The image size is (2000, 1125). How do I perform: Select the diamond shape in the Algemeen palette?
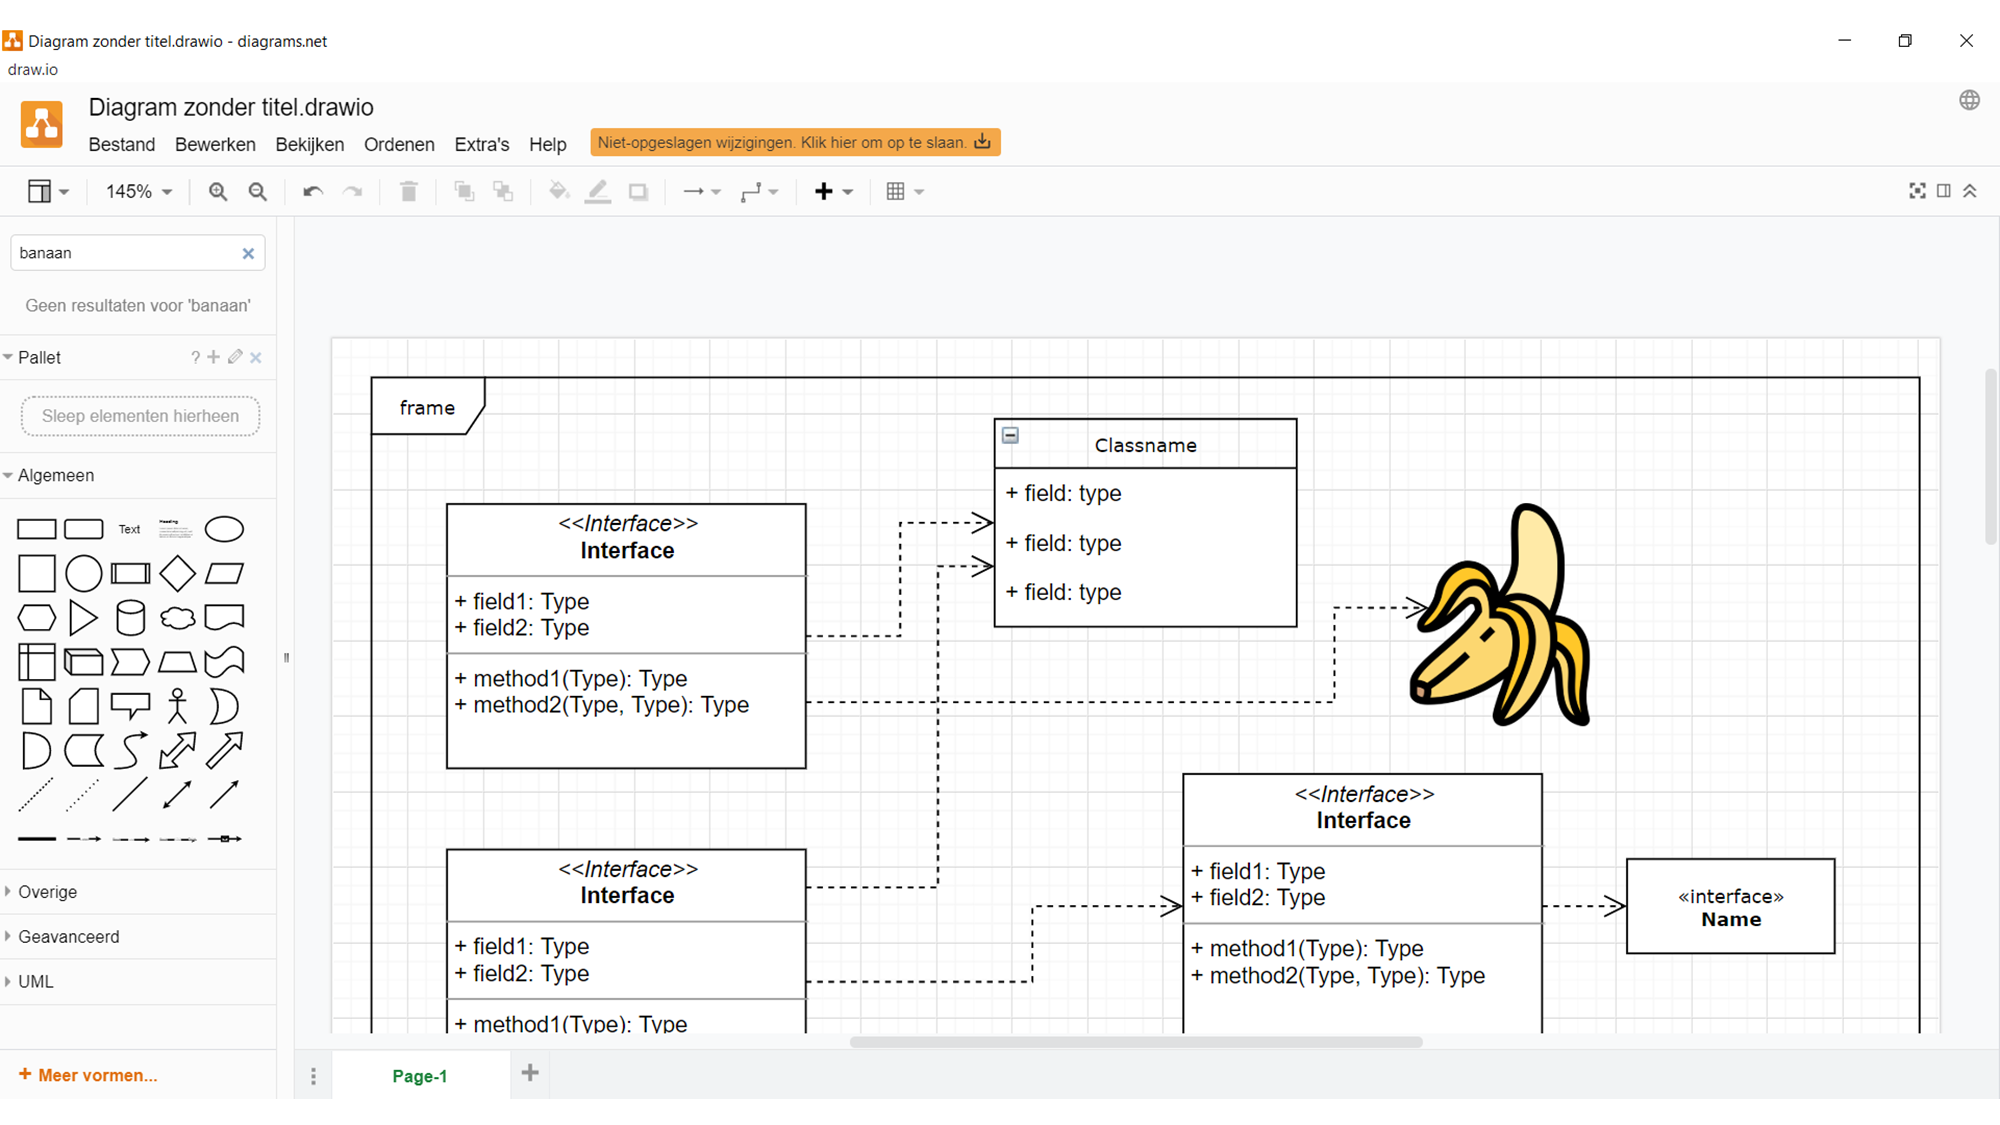pyautogui.click(x=177, y=573)
